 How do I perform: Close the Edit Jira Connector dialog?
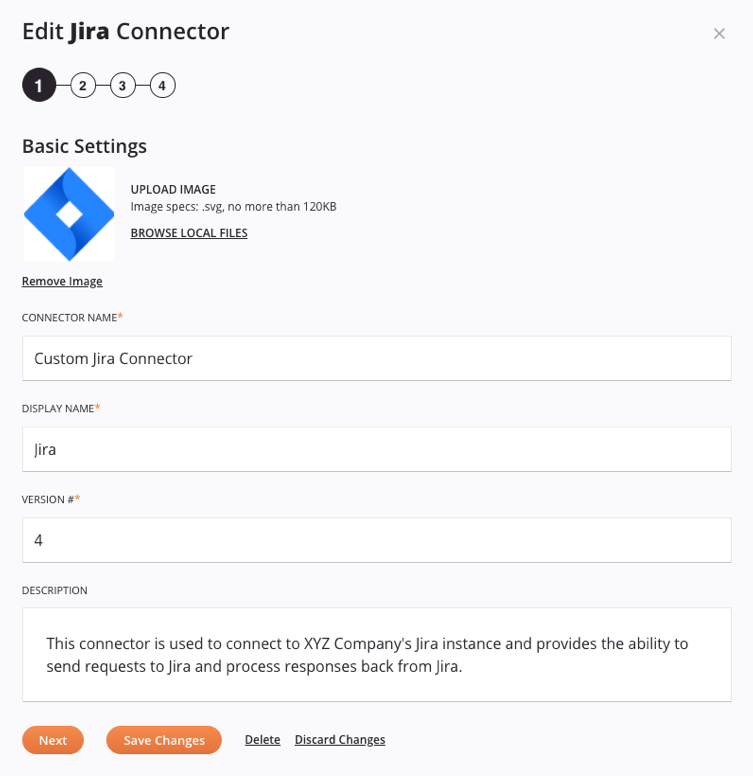point(719,33)
